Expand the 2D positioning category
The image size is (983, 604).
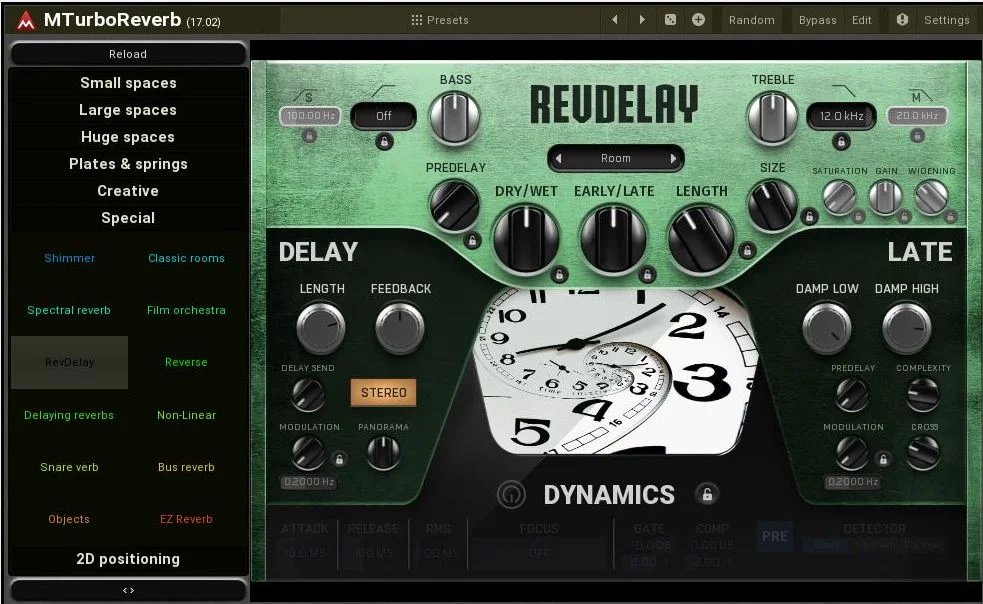(x=128, y=559)
